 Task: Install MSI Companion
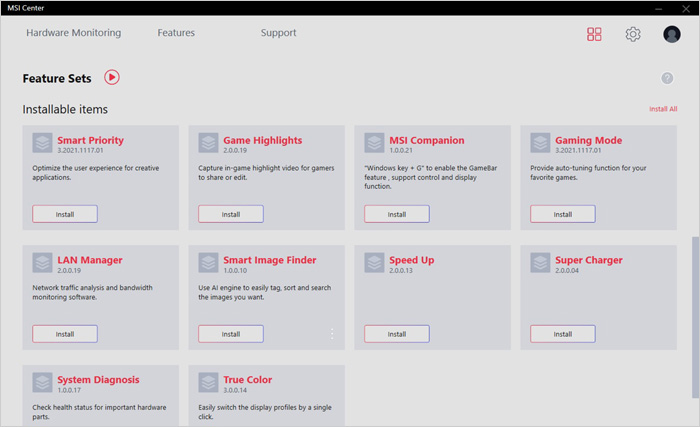(x=397, y=214)
